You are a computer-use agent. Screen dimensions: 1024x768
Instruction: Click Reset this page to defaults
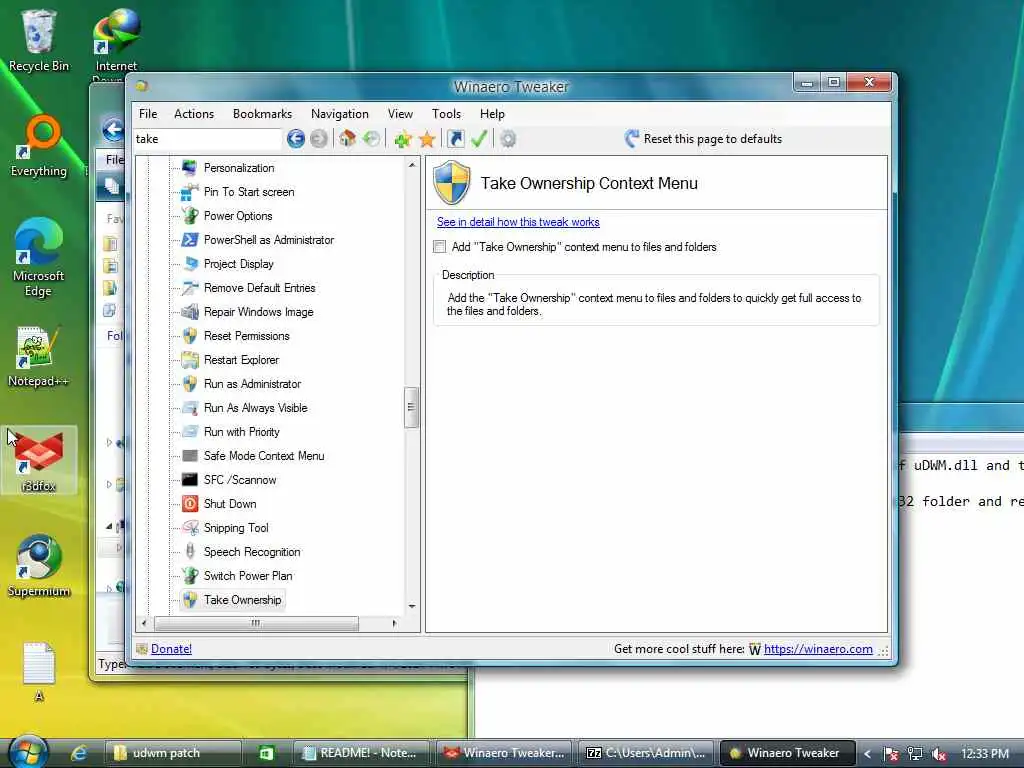point(703,138)
